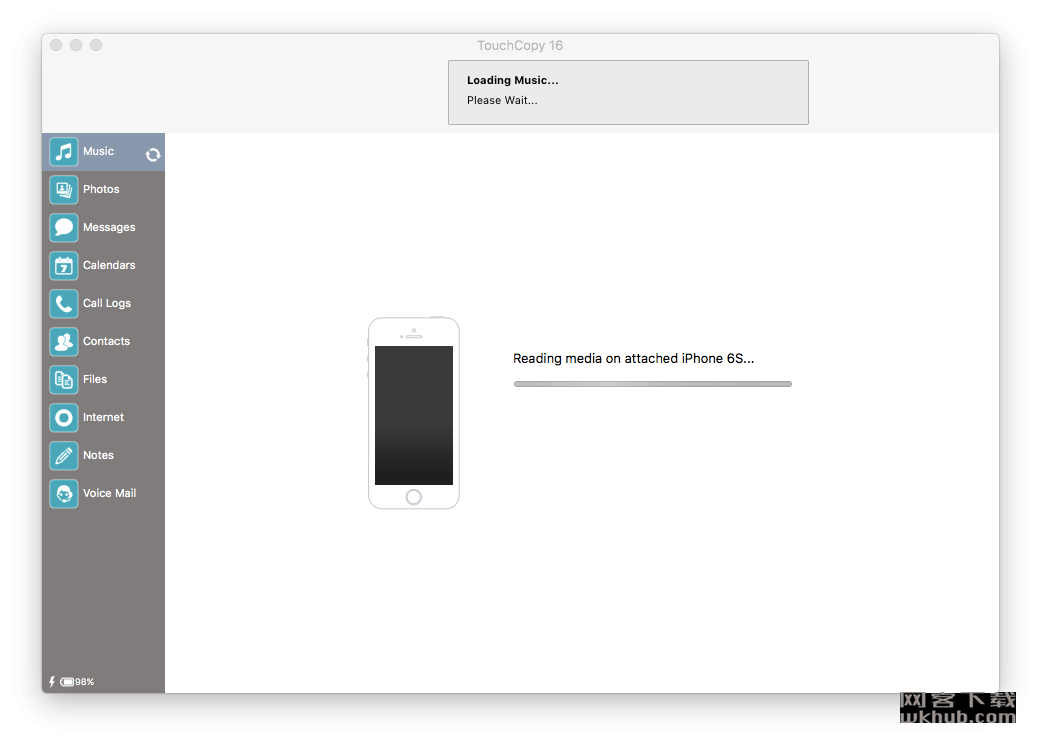1041x743 pixels.
Task: Click the Call Logs phone icon
Action: (x=64, y=303)
